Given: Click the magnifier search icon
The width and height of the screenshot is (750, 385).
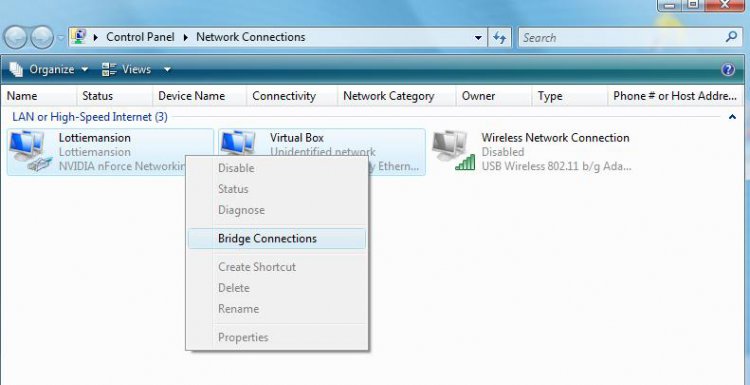Looking at the screenshot, I should [x=731, y=37].
